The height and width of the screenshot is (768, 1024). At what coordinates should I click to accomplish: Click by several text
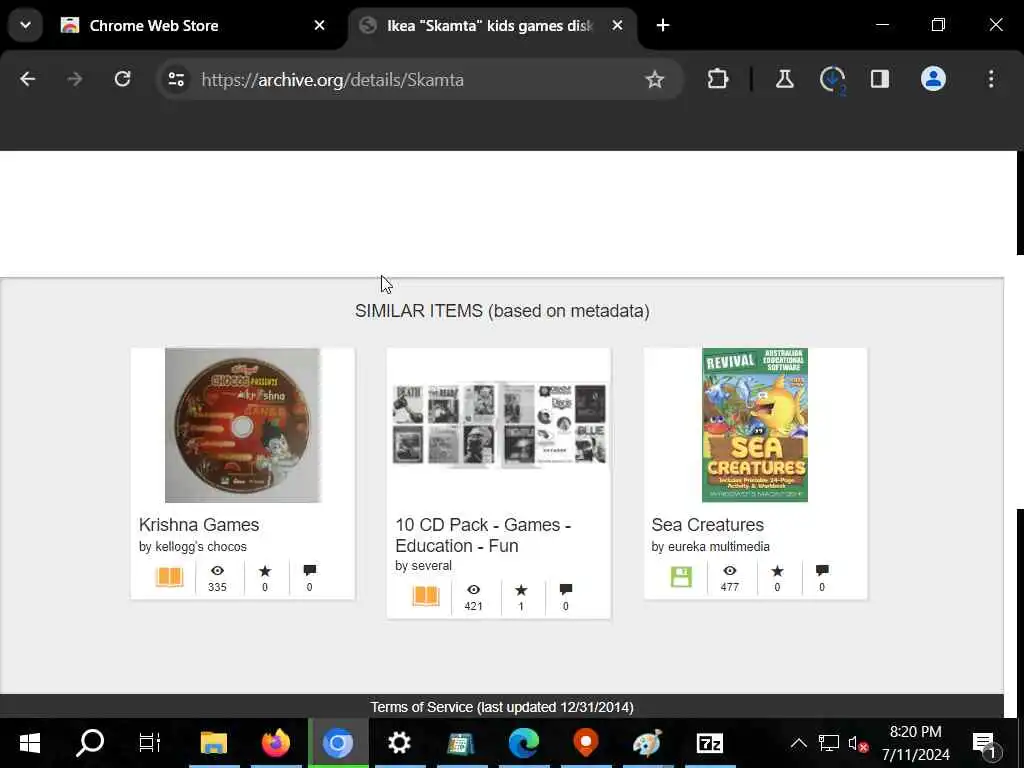point(423,566)
